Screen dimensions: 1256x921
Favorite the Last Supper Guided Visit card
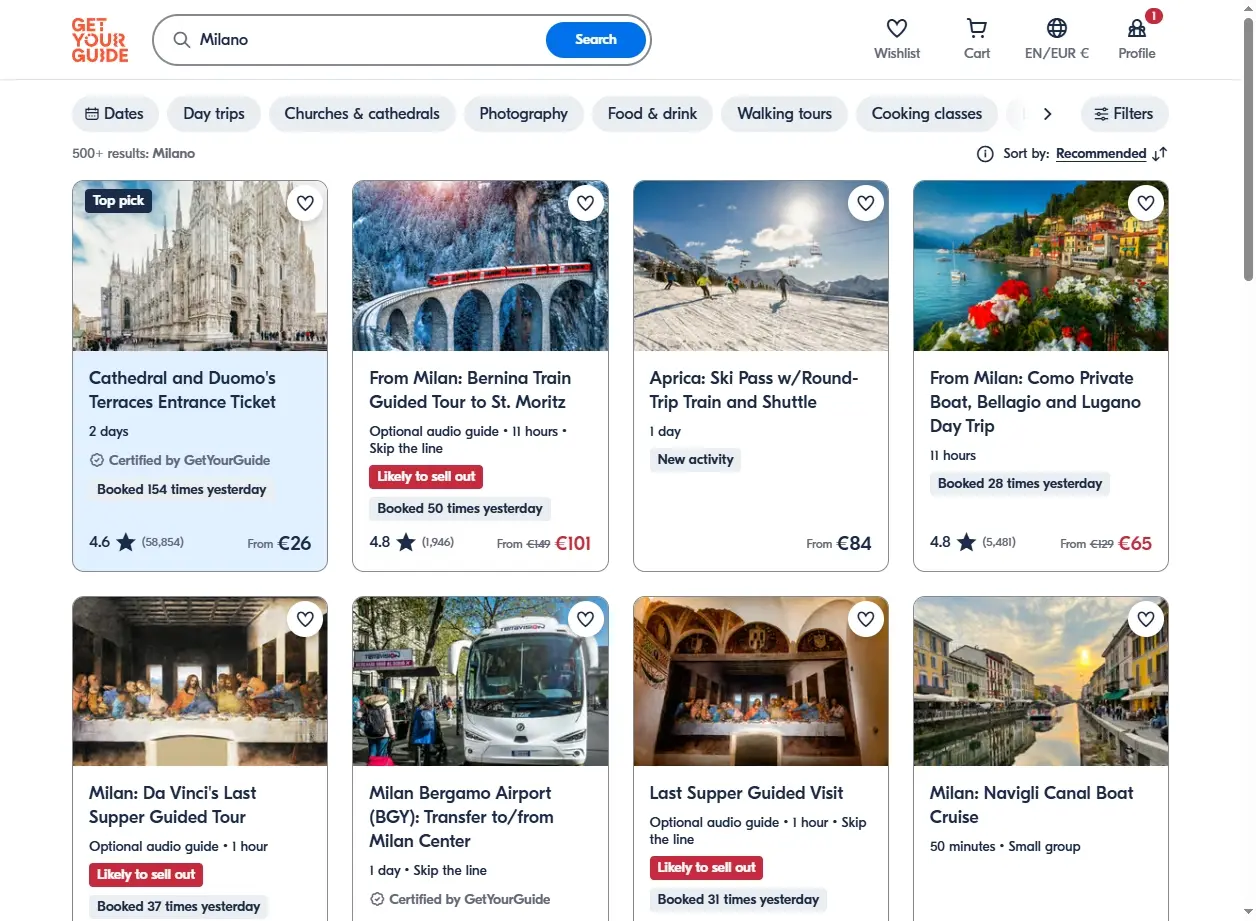[866, 619]
